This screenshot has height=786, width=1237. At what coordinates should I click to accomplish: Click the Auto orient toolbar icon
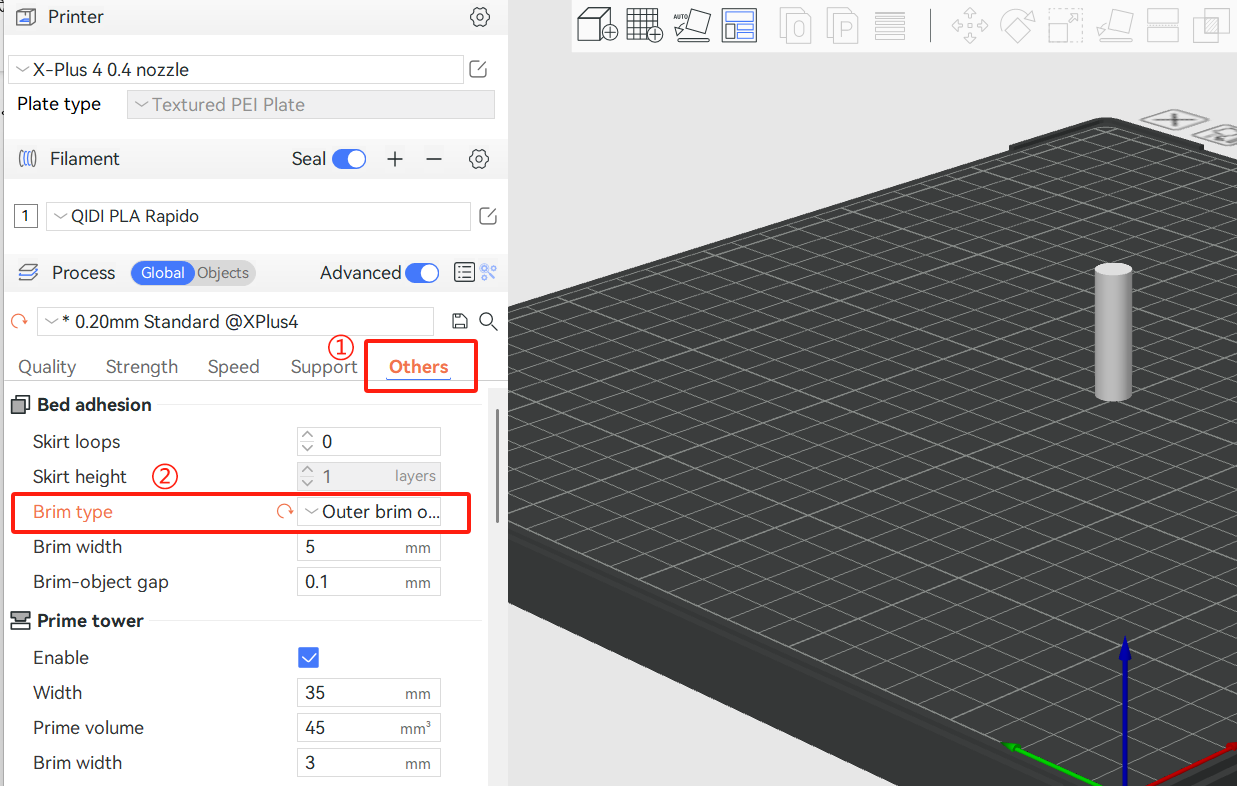coord(691,24)
